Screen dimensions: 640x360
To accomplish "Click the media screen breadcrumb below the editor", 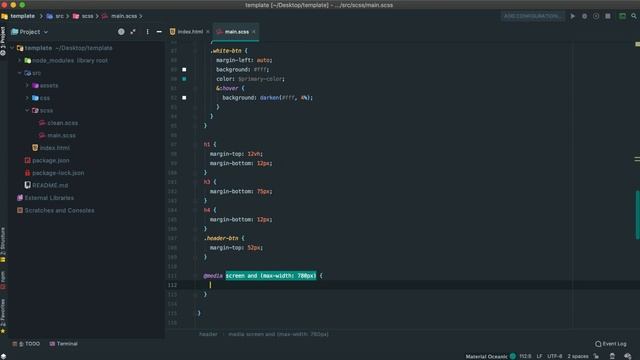I will point(278,334).
